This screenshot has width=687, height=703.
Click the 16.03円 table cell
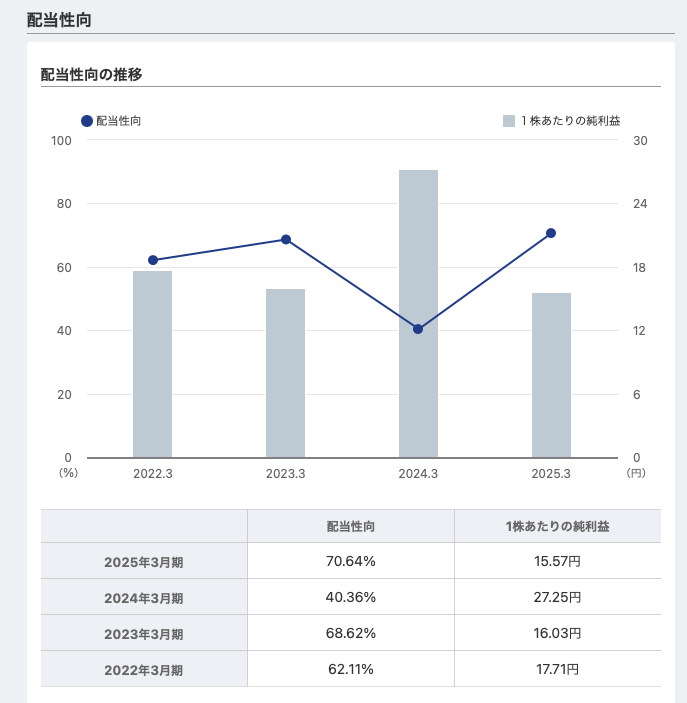[557, 634]
